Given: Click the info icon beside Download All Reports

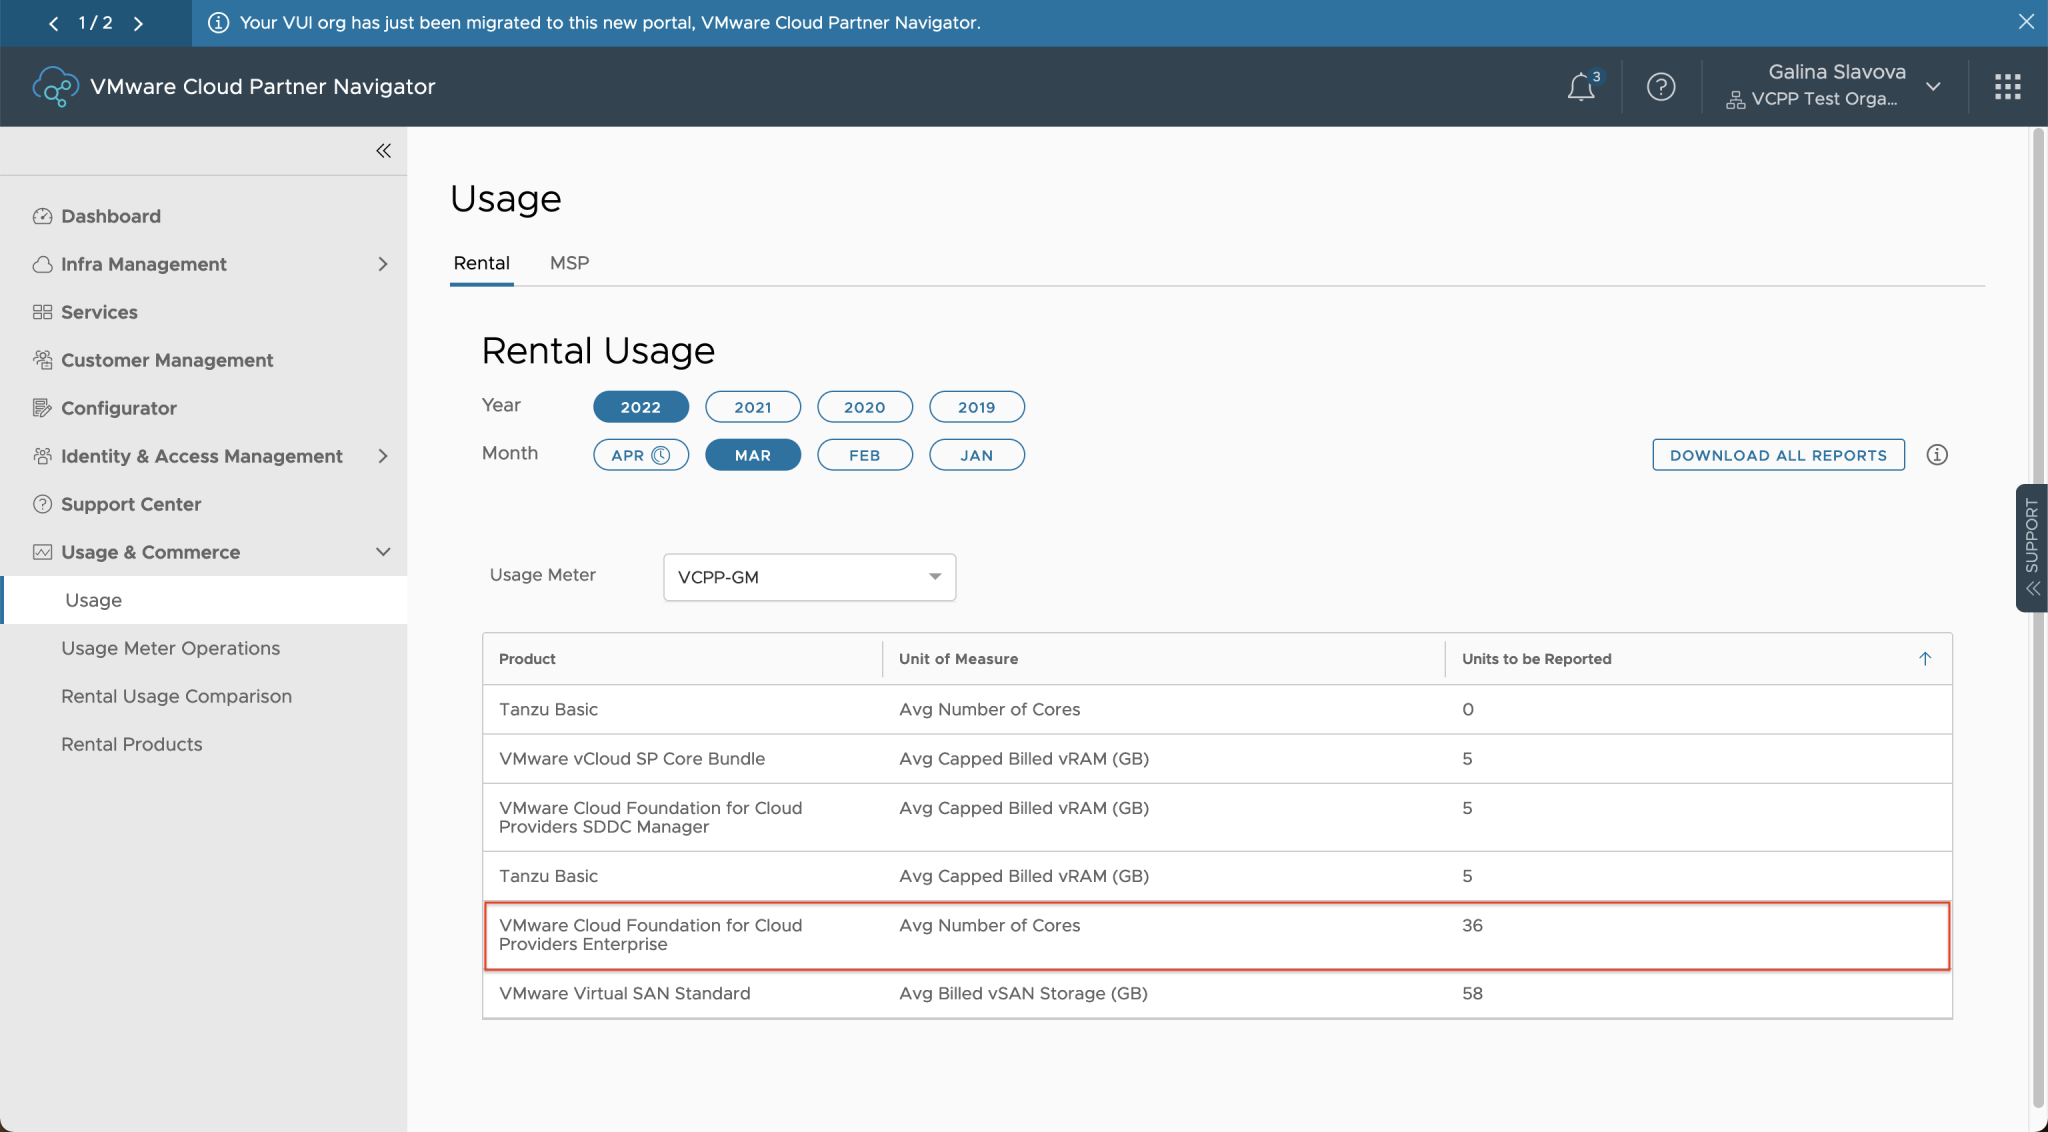Looking at the screenshot, I should point(1937,455).
